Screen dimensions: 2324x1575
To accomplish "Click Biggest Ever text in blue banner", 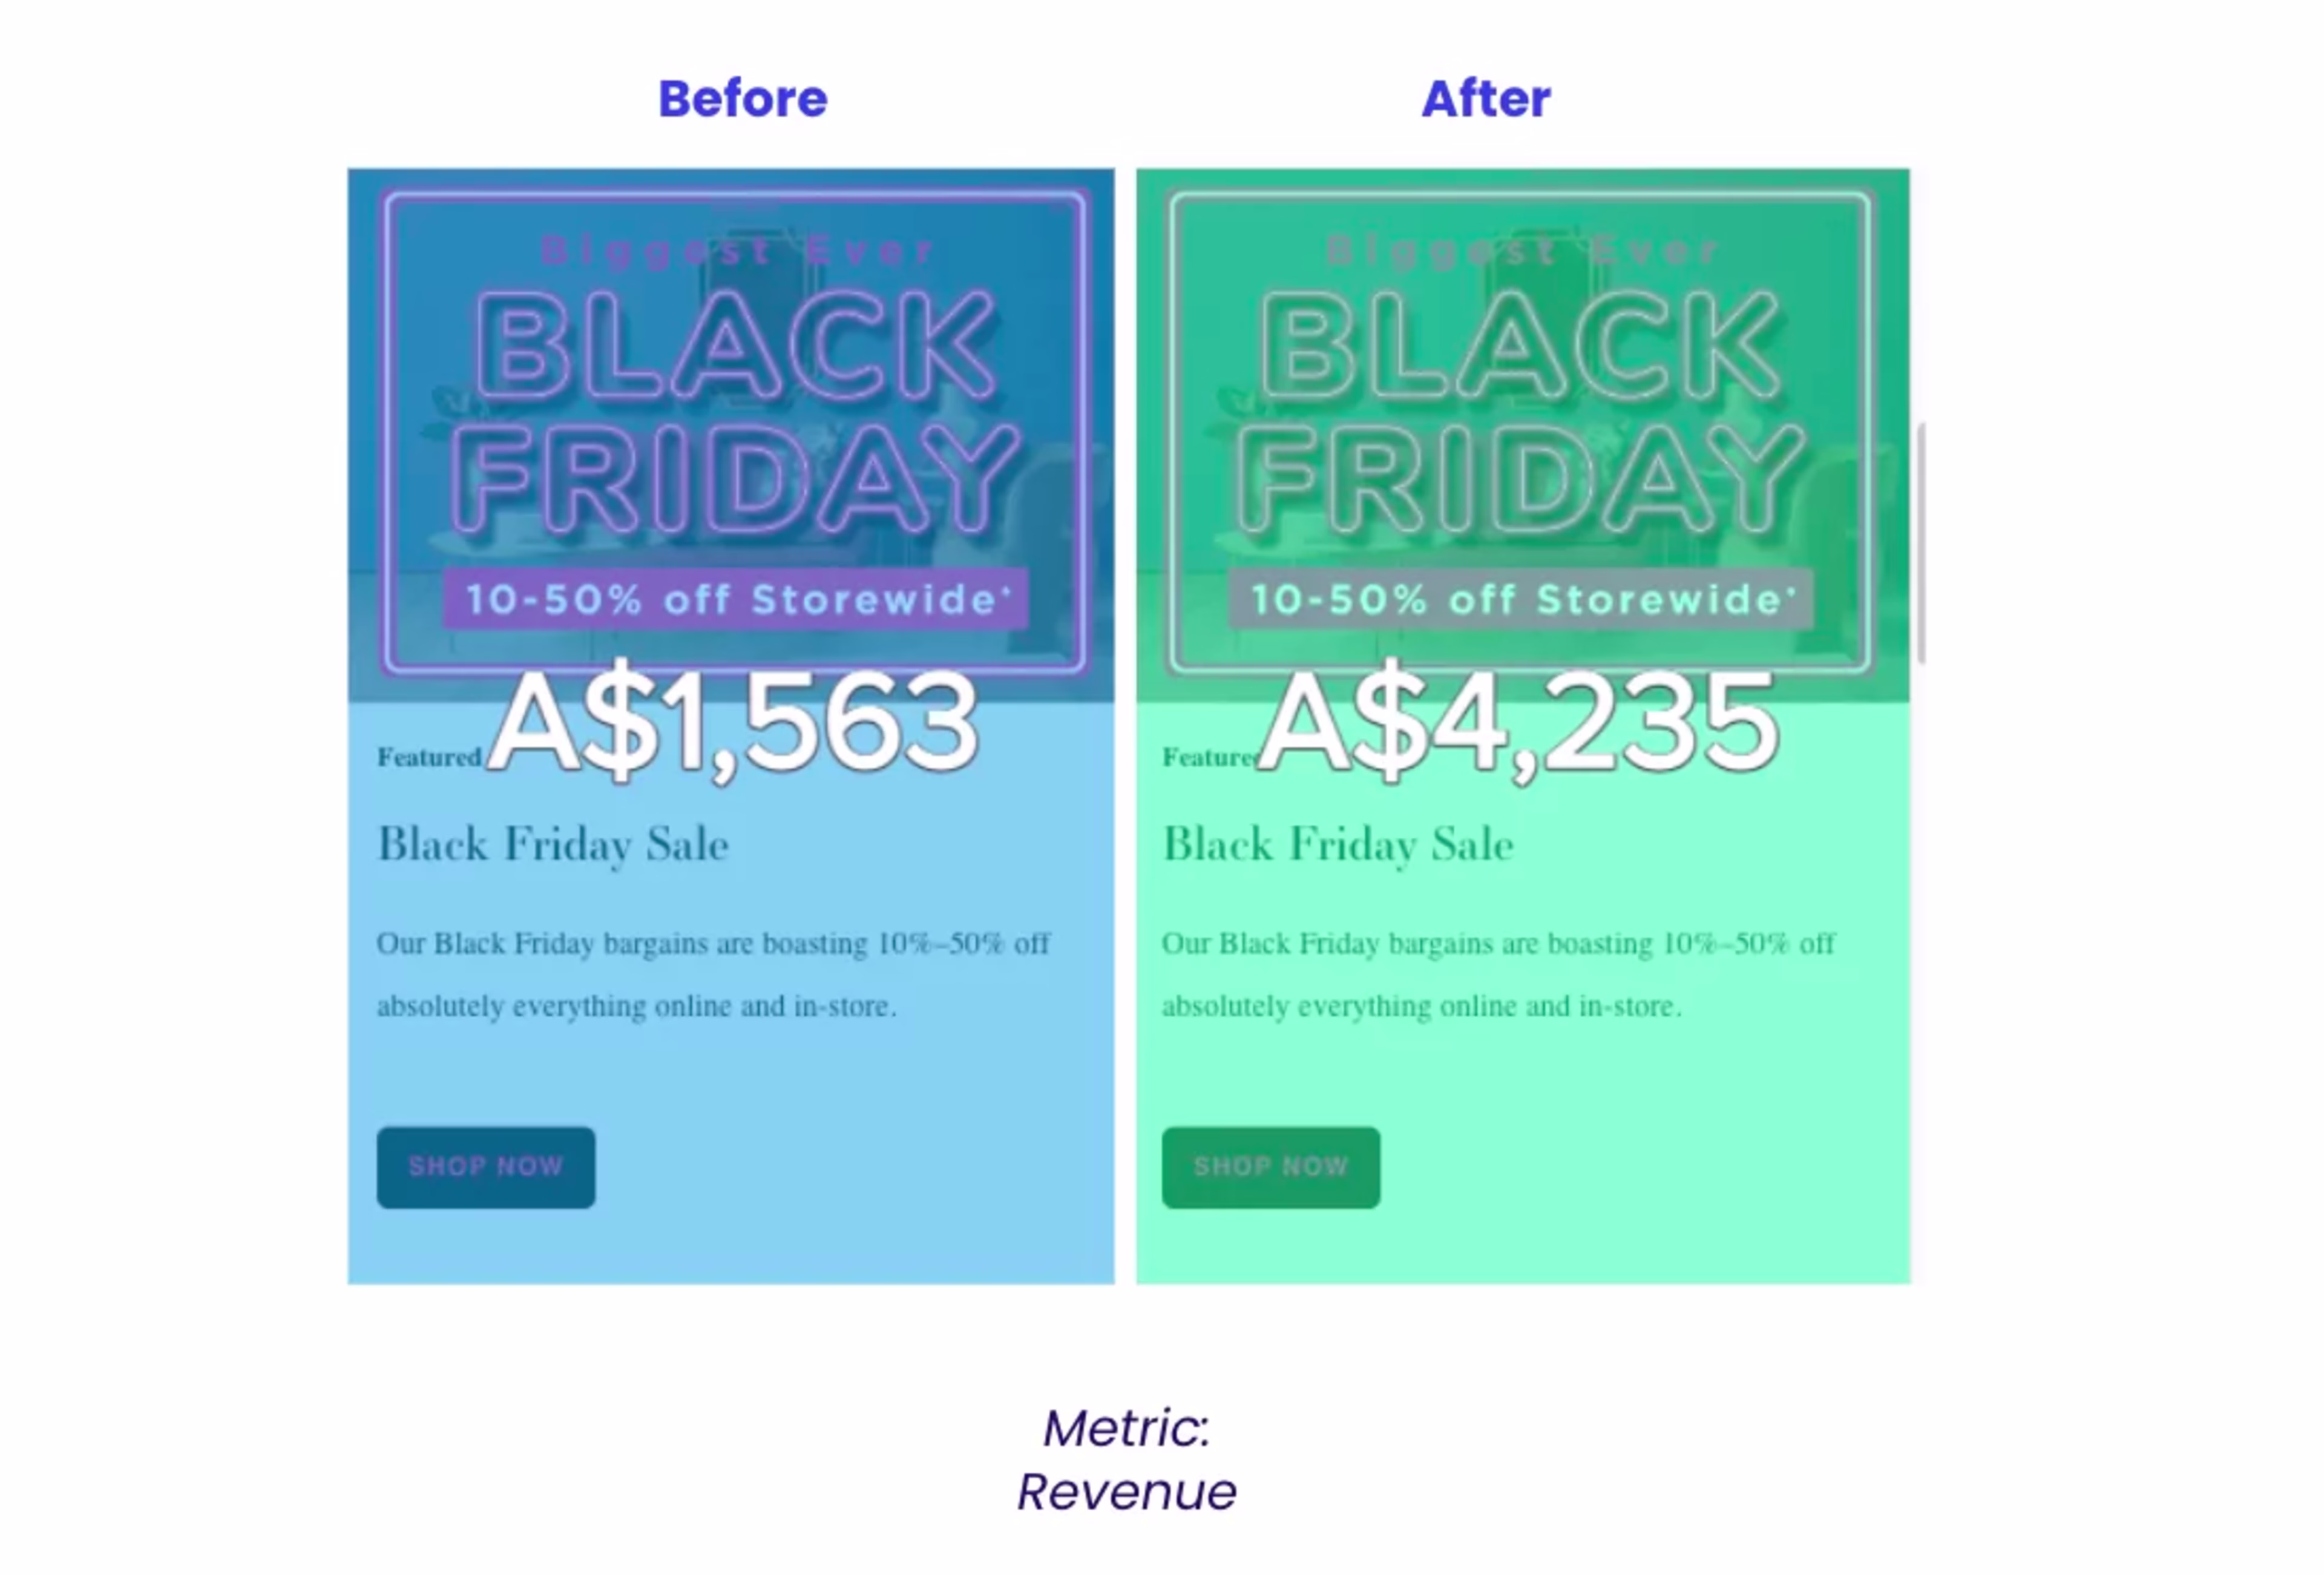I will [x=737, y=250].
